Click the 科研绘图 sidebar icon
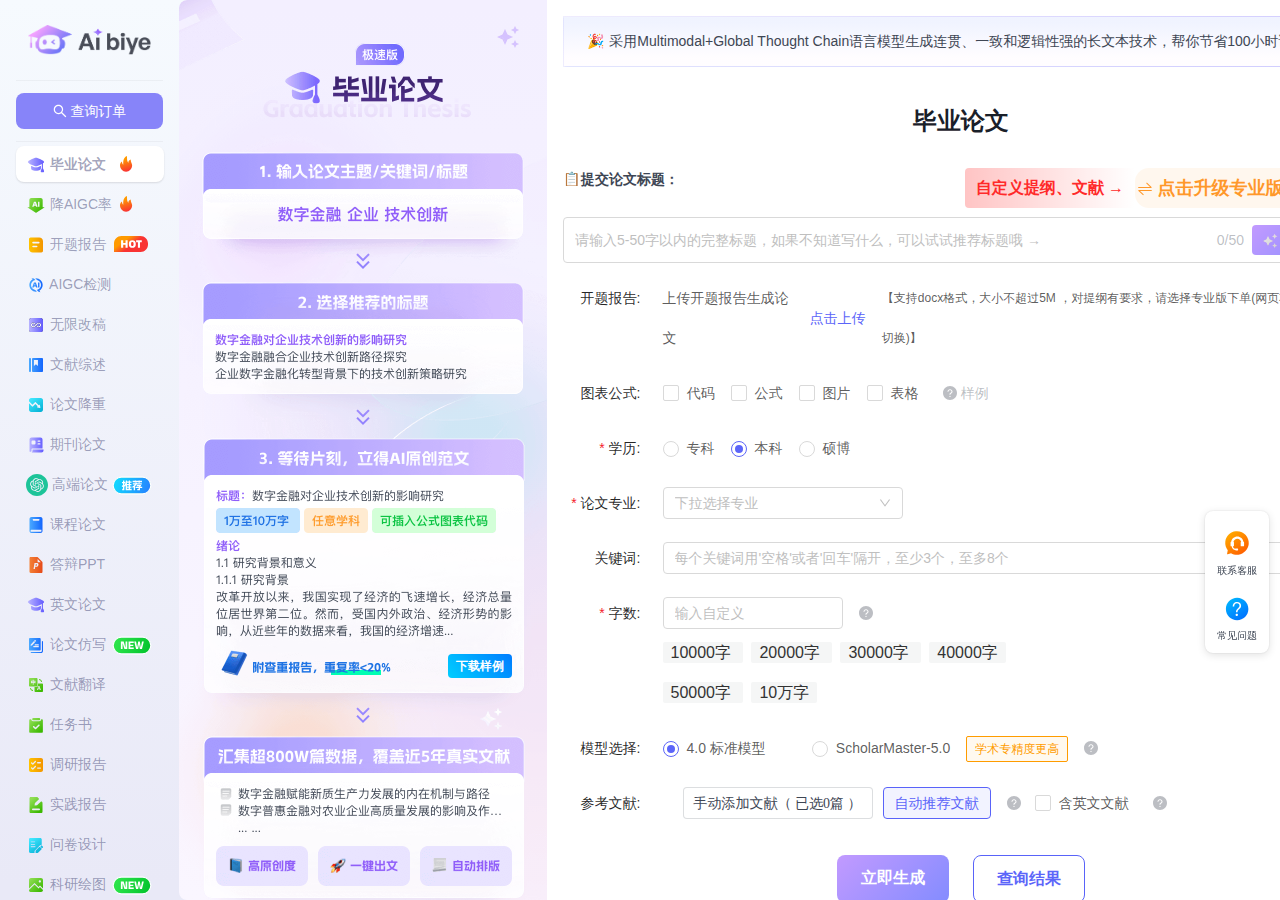The width and height of the screenshot is (1280, 900). [36, 884]
